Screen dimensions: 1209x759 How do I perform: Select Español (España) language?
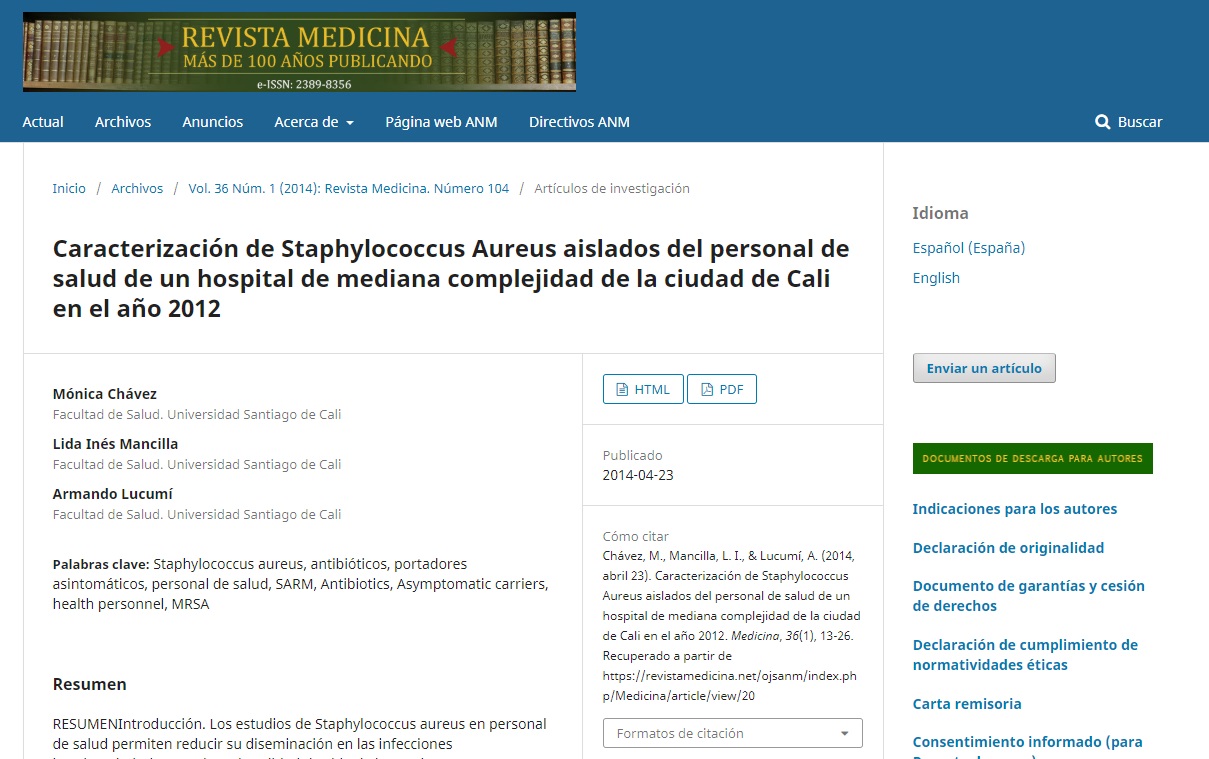coord(968,248)
